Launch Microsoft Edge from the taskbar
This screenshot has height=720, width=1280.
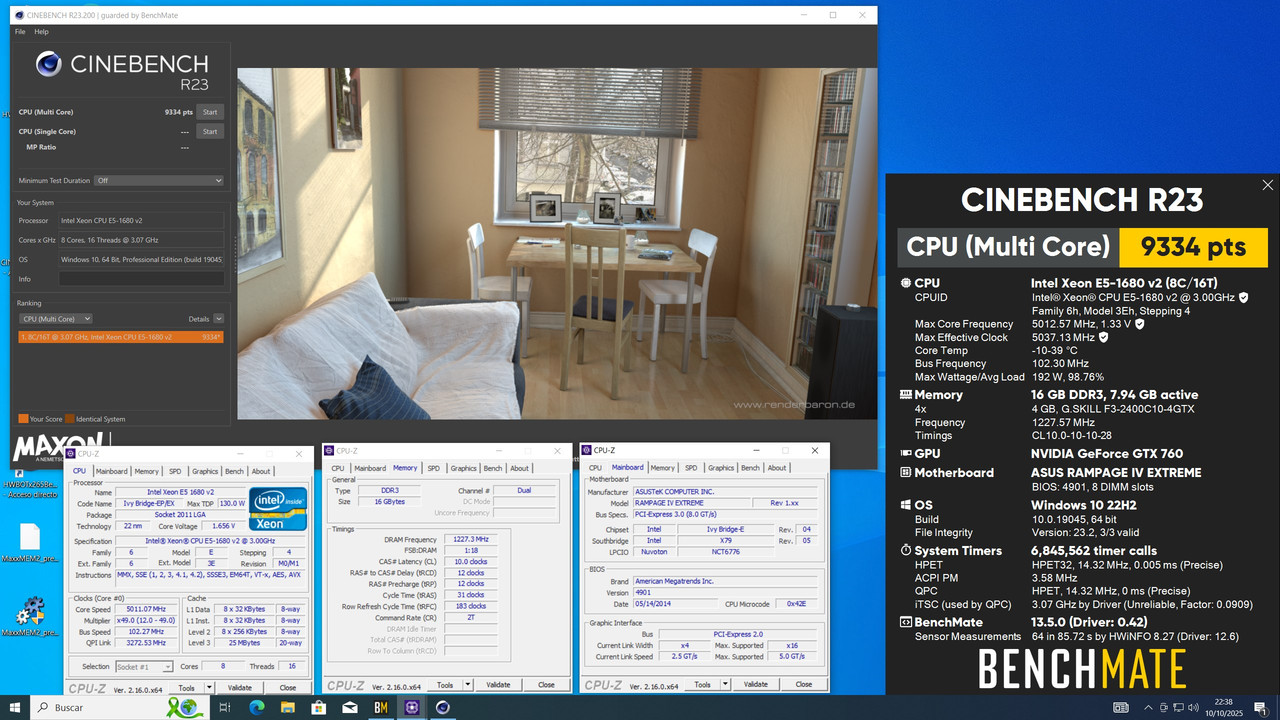click(x=256, y=707)
